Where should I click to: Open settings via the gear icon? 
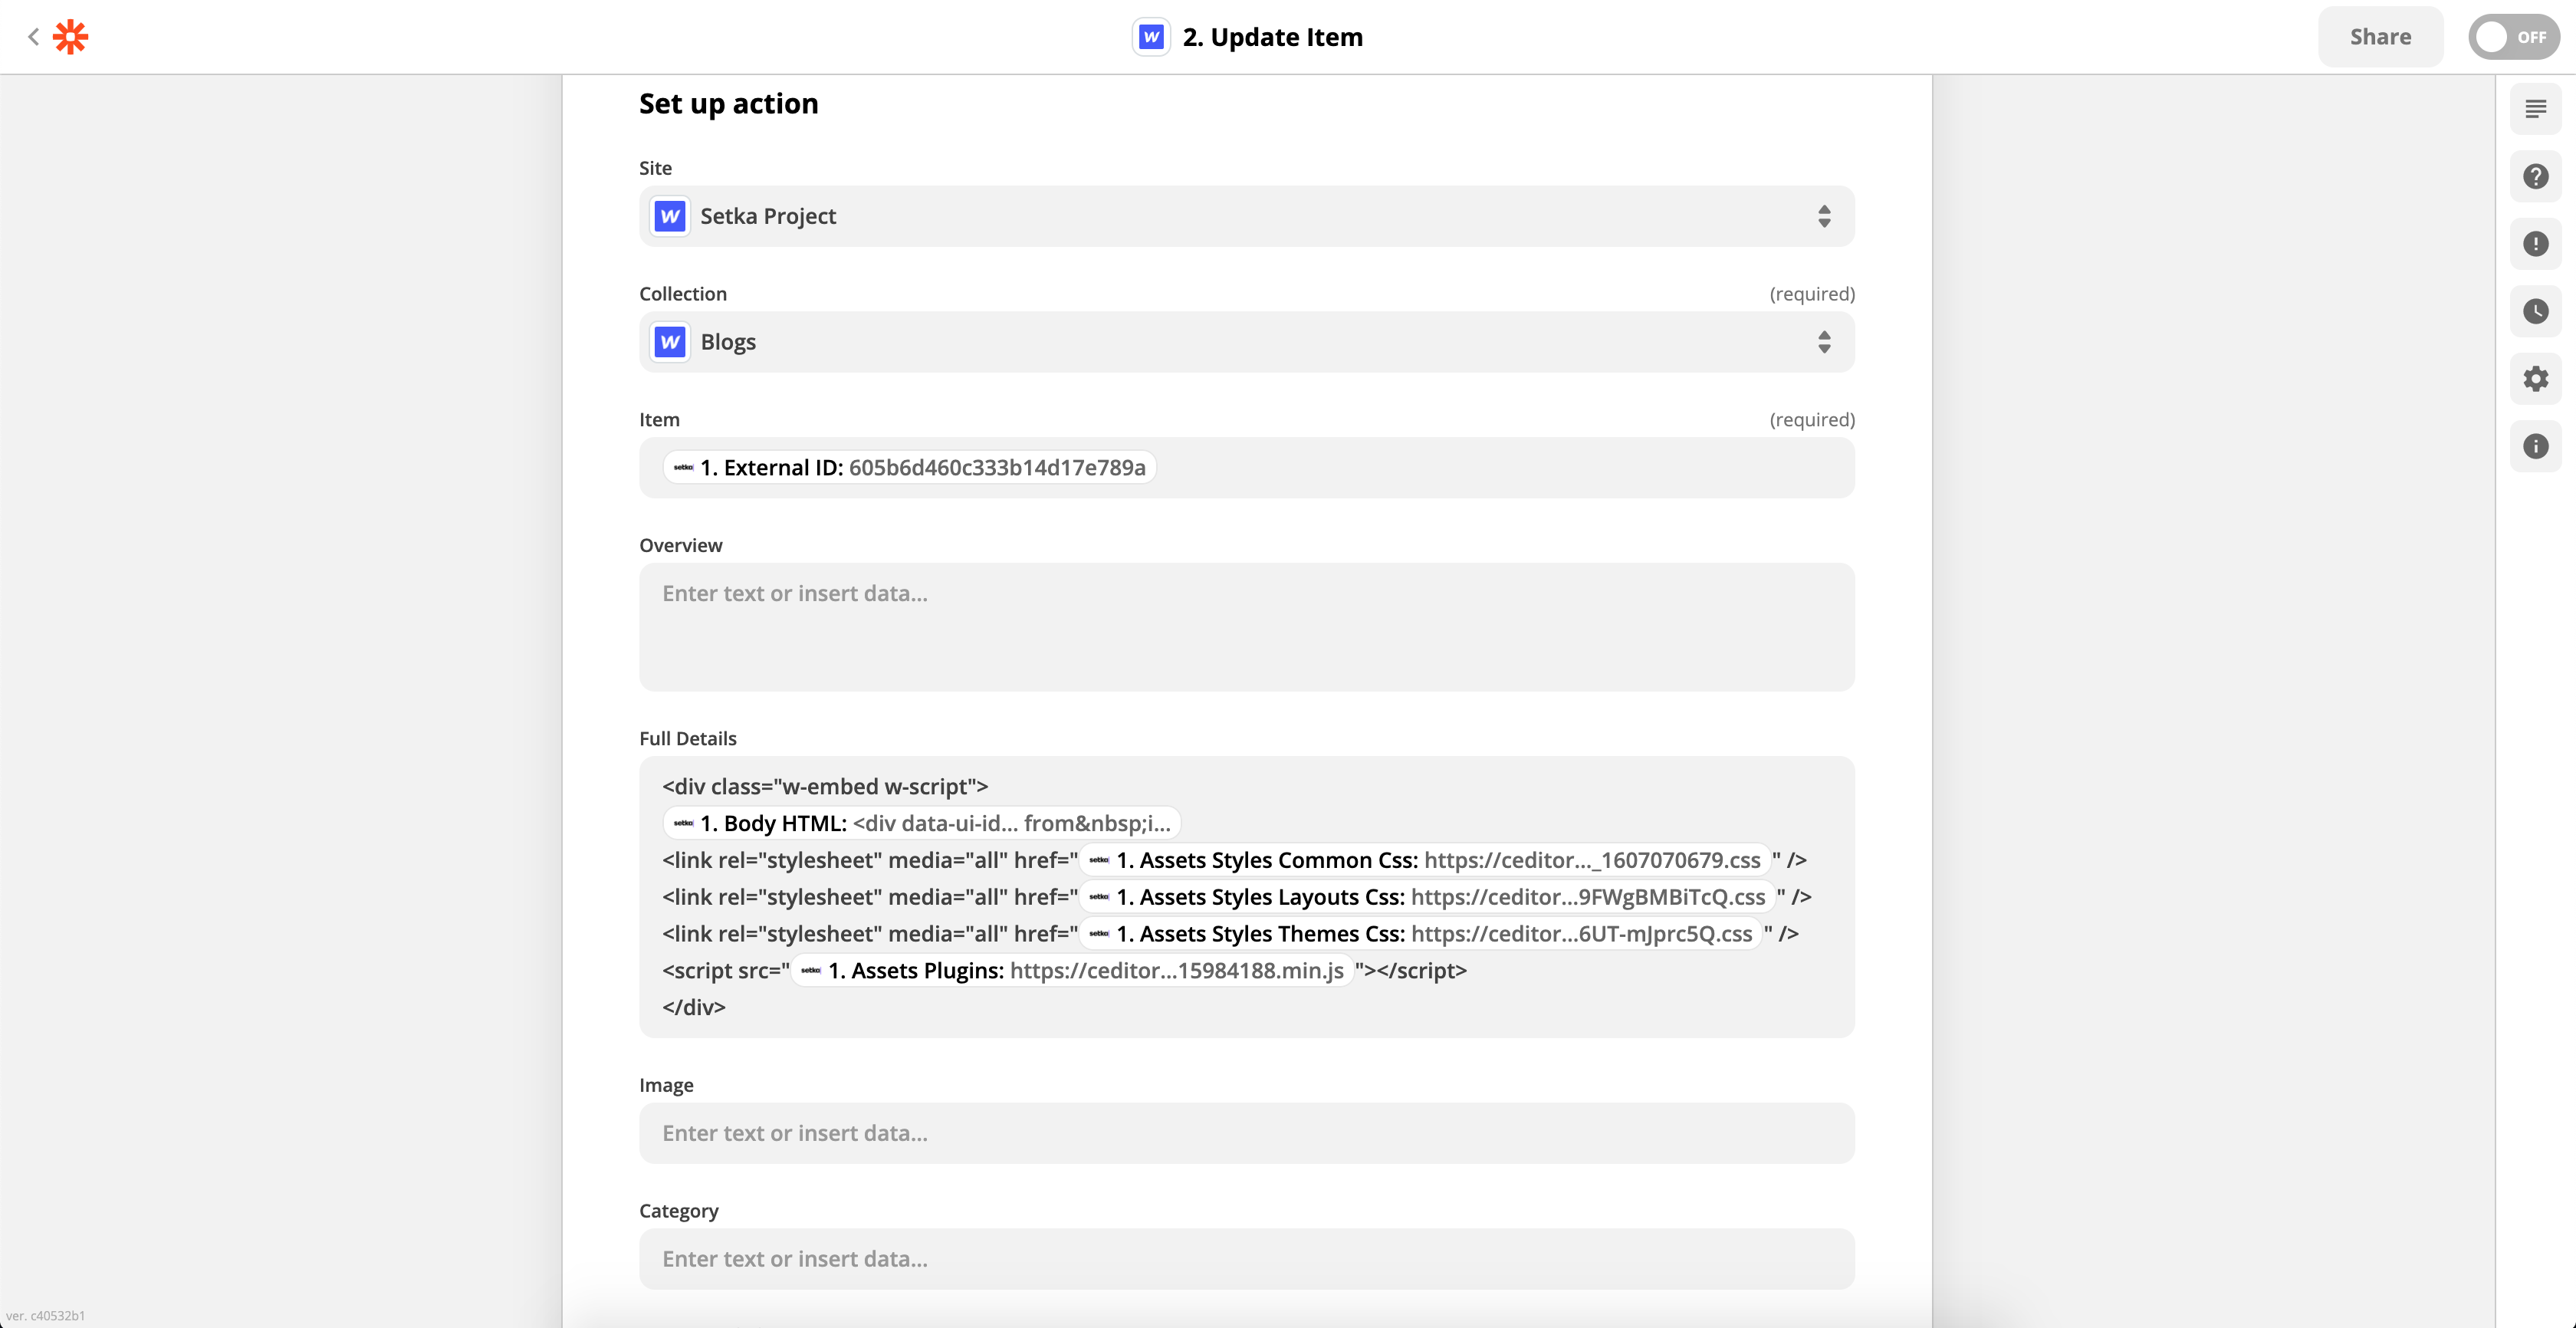point(2536,379)
